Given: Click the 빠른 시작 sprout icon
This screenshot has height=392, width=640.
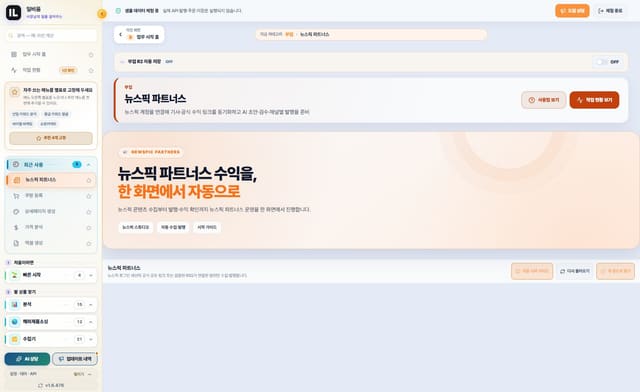Looking at the screenshot, I should pyautogui.click(x=15, y=275).
